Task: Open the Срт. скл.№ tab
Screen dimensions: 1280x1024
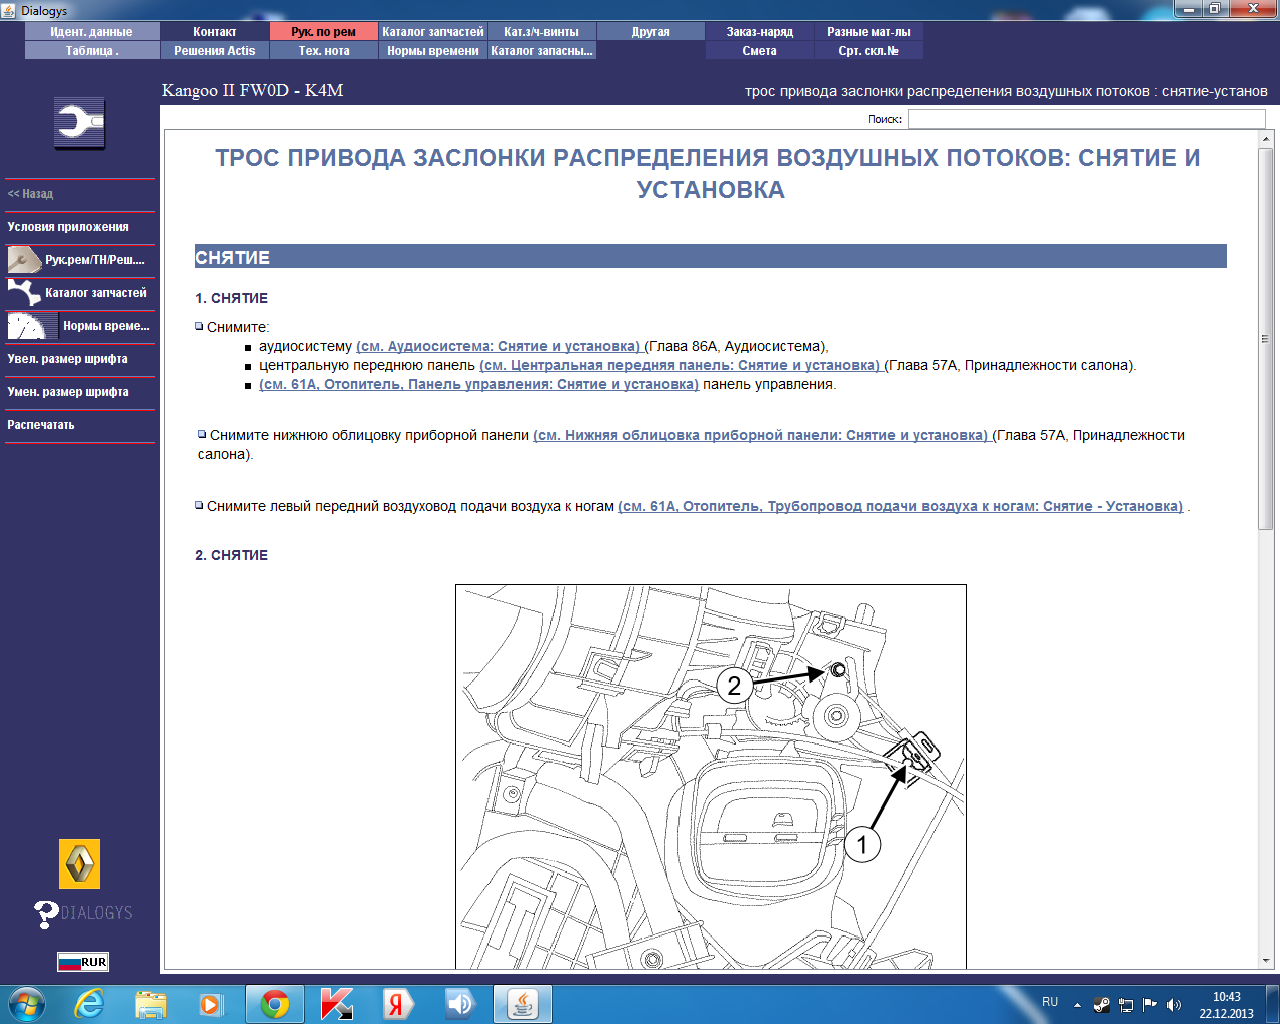Action: pyautogui.click(x=869, y=51)
